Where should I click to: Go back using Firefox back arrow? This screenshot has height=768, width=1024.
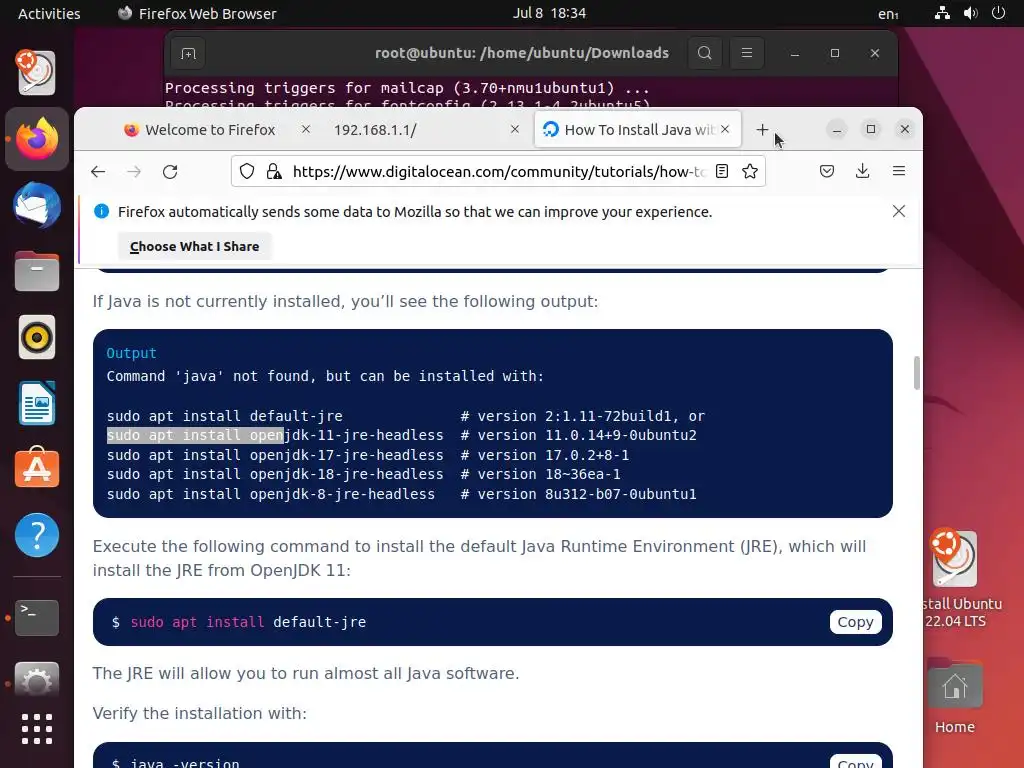click(98, 172)
